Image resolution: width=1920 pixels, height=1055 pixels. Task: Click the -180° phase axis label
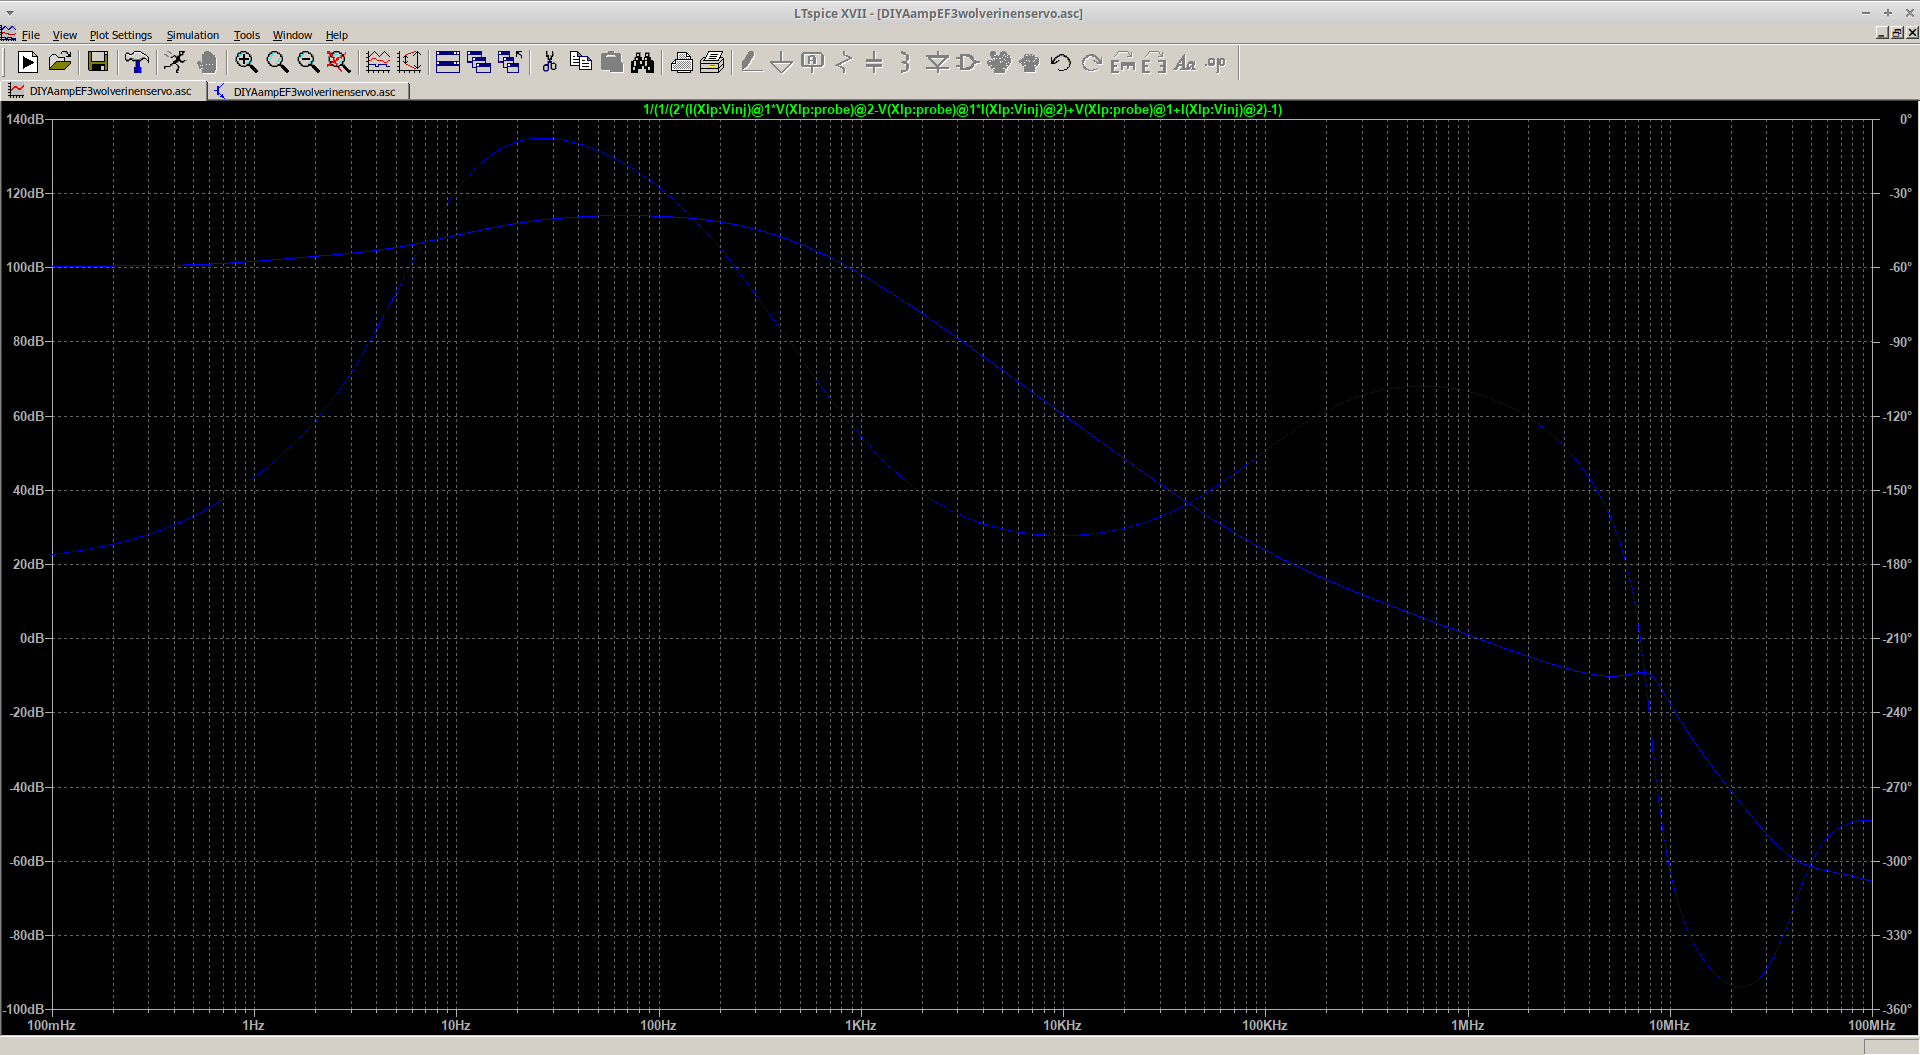[x=1897, y=564]
